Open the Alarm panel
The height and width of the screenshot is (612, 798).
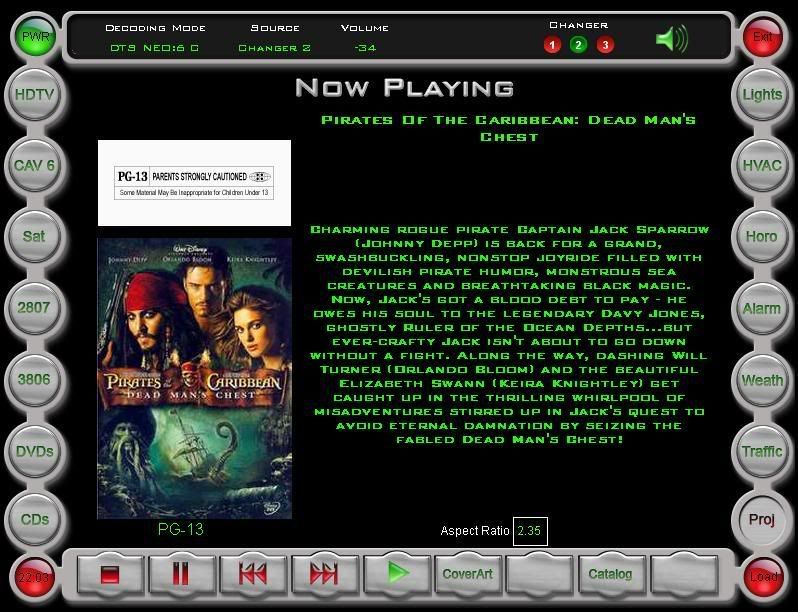click(x=762, y=309)
